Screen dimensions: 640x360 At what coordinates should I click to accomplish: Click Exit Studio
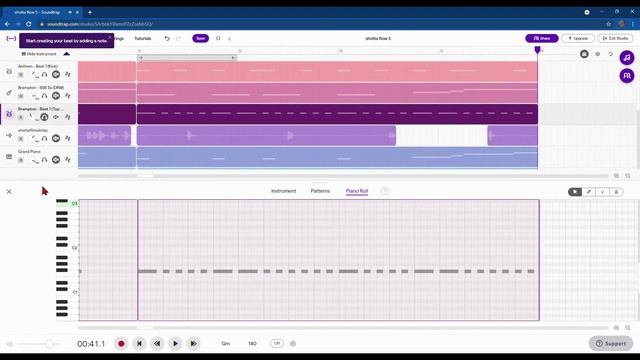[x=616, y=38]
